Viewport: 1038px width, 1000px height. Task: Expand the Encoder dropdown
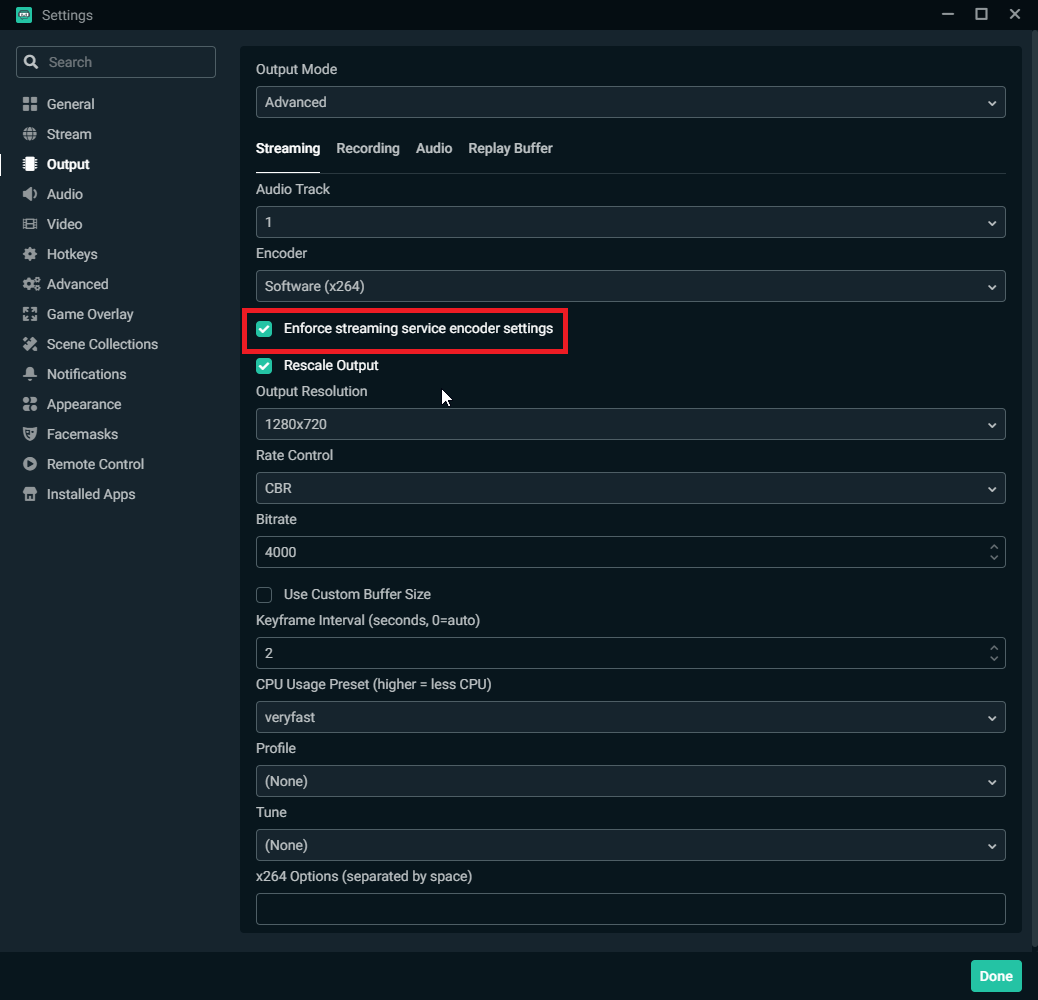point(630,286)
